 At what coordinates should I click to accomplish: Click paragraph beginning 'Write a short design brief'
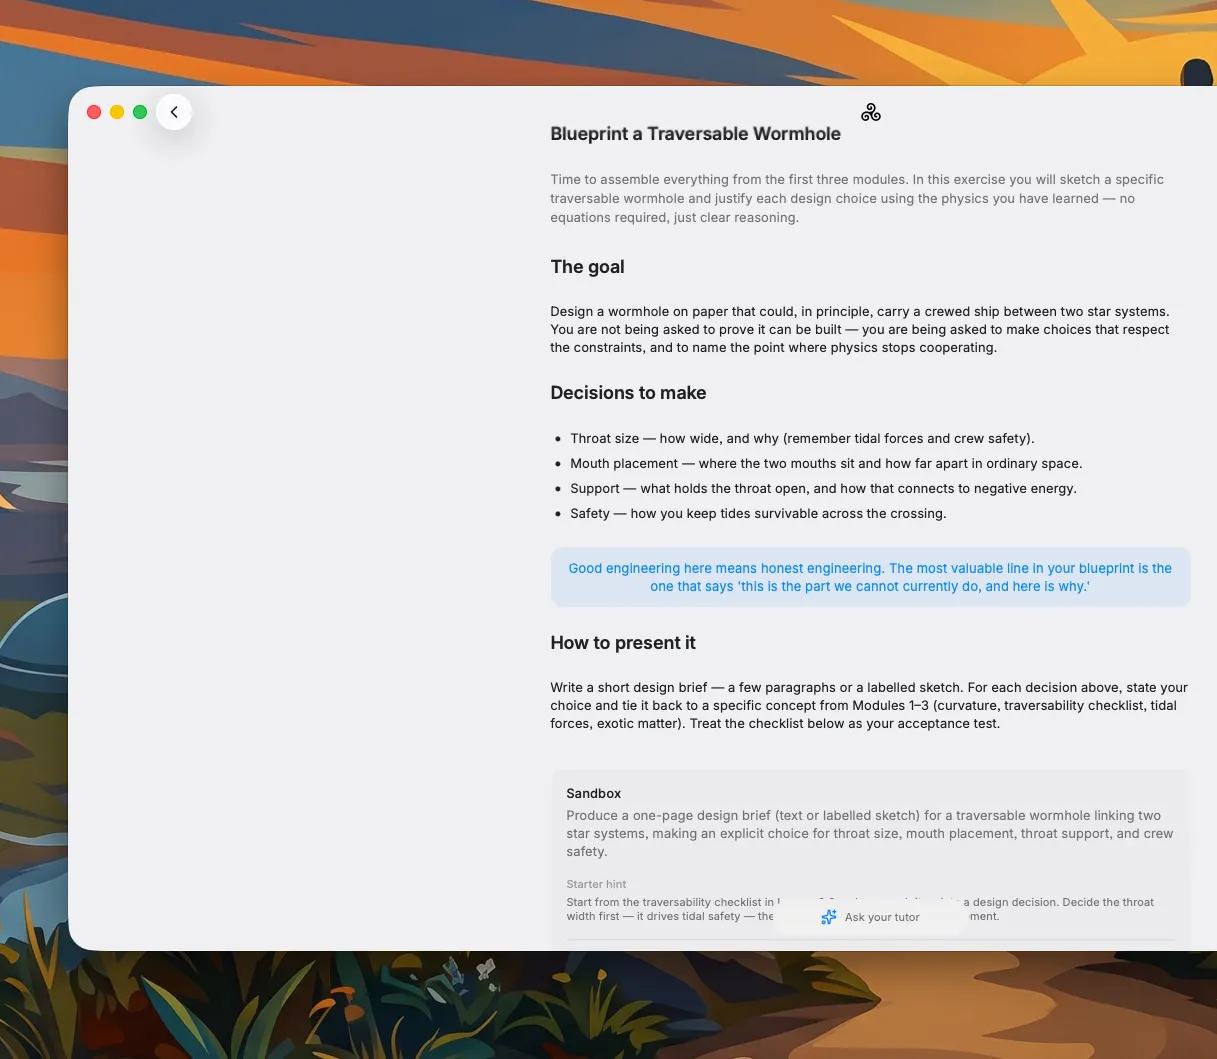(869, 705)
